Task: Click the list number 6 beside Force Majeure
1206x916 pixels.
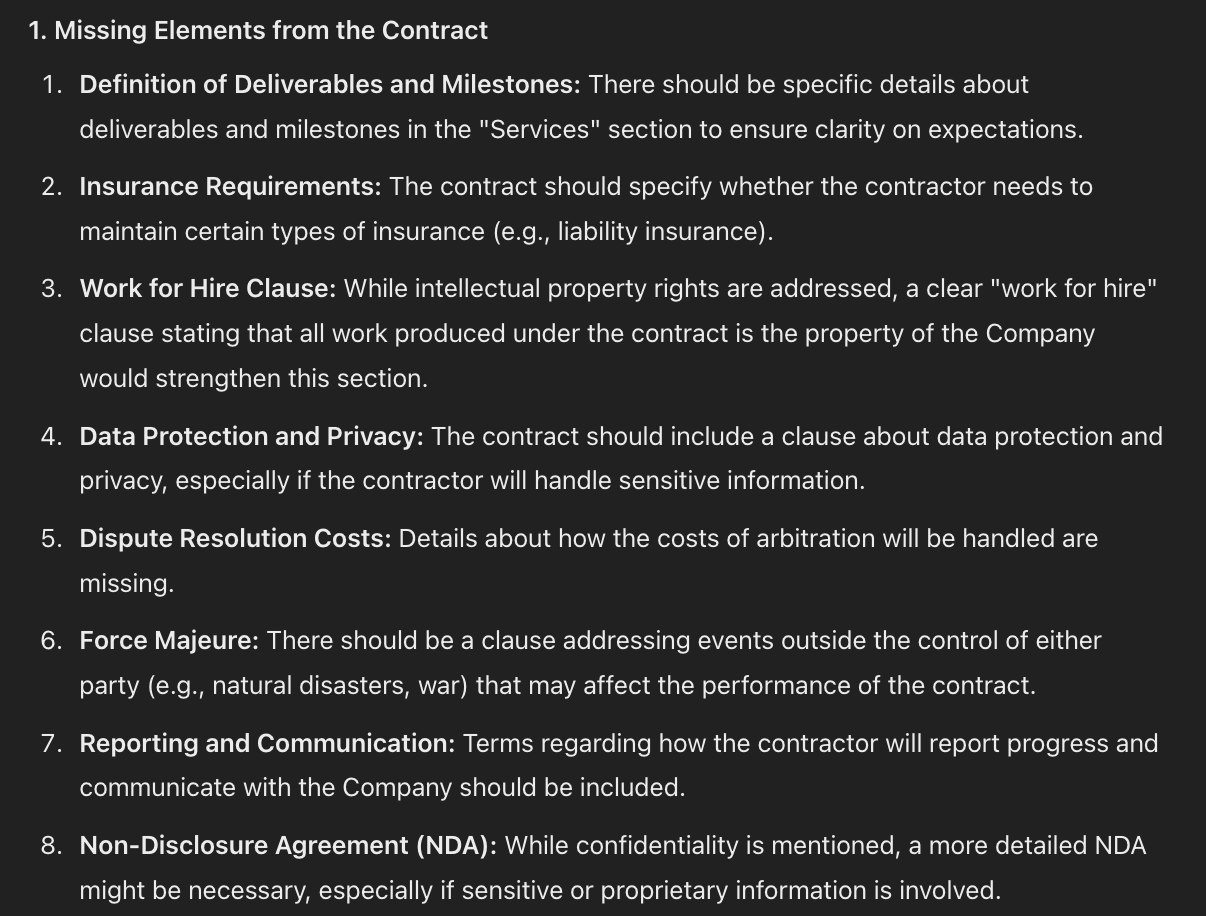Action: tap(51, 641)
